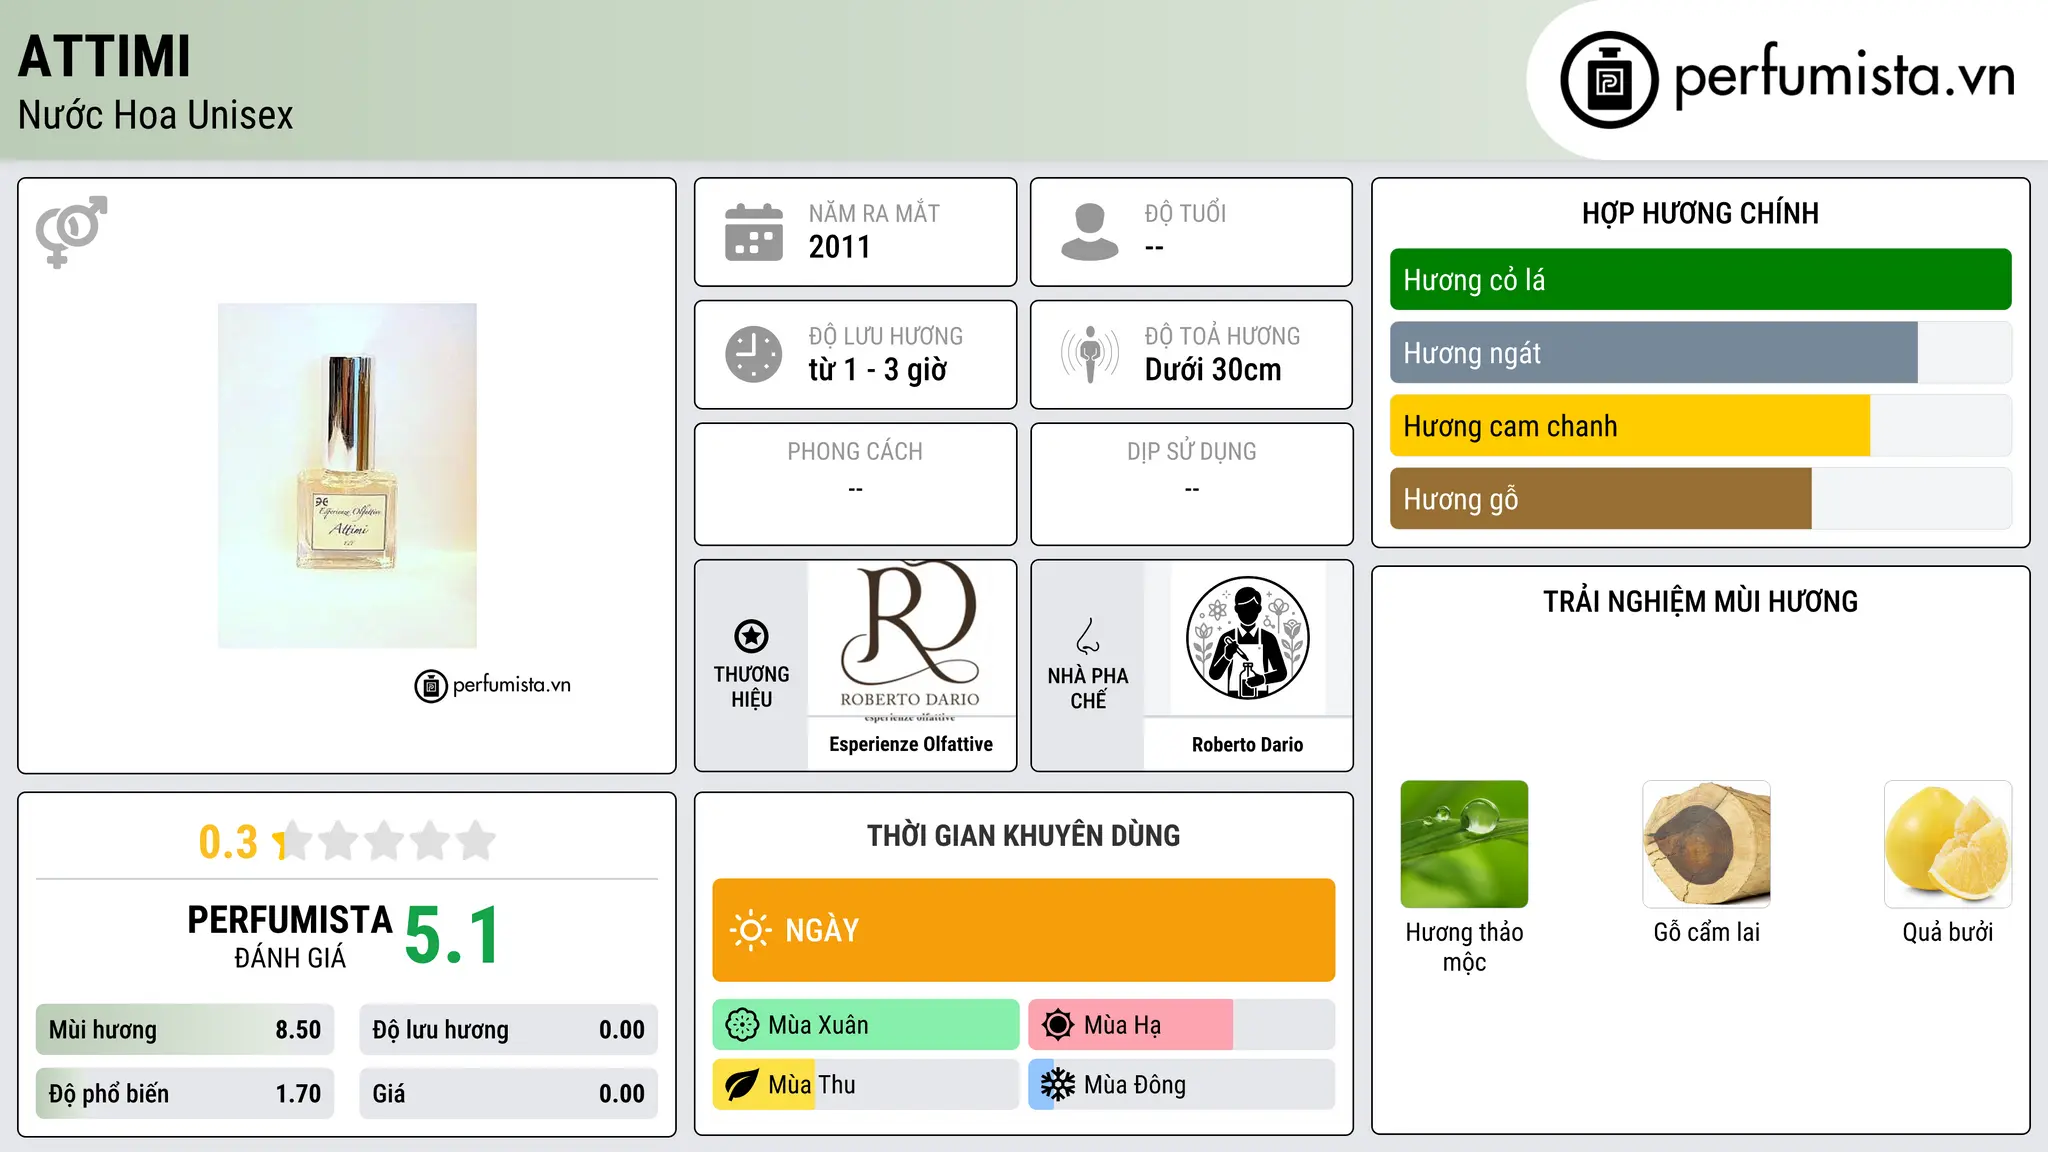Image resolution: width=2048 pixels, height=1152 pixels.
Task: Click the perfumista.vn bottle logo icon
Action: click(1609, 80)
